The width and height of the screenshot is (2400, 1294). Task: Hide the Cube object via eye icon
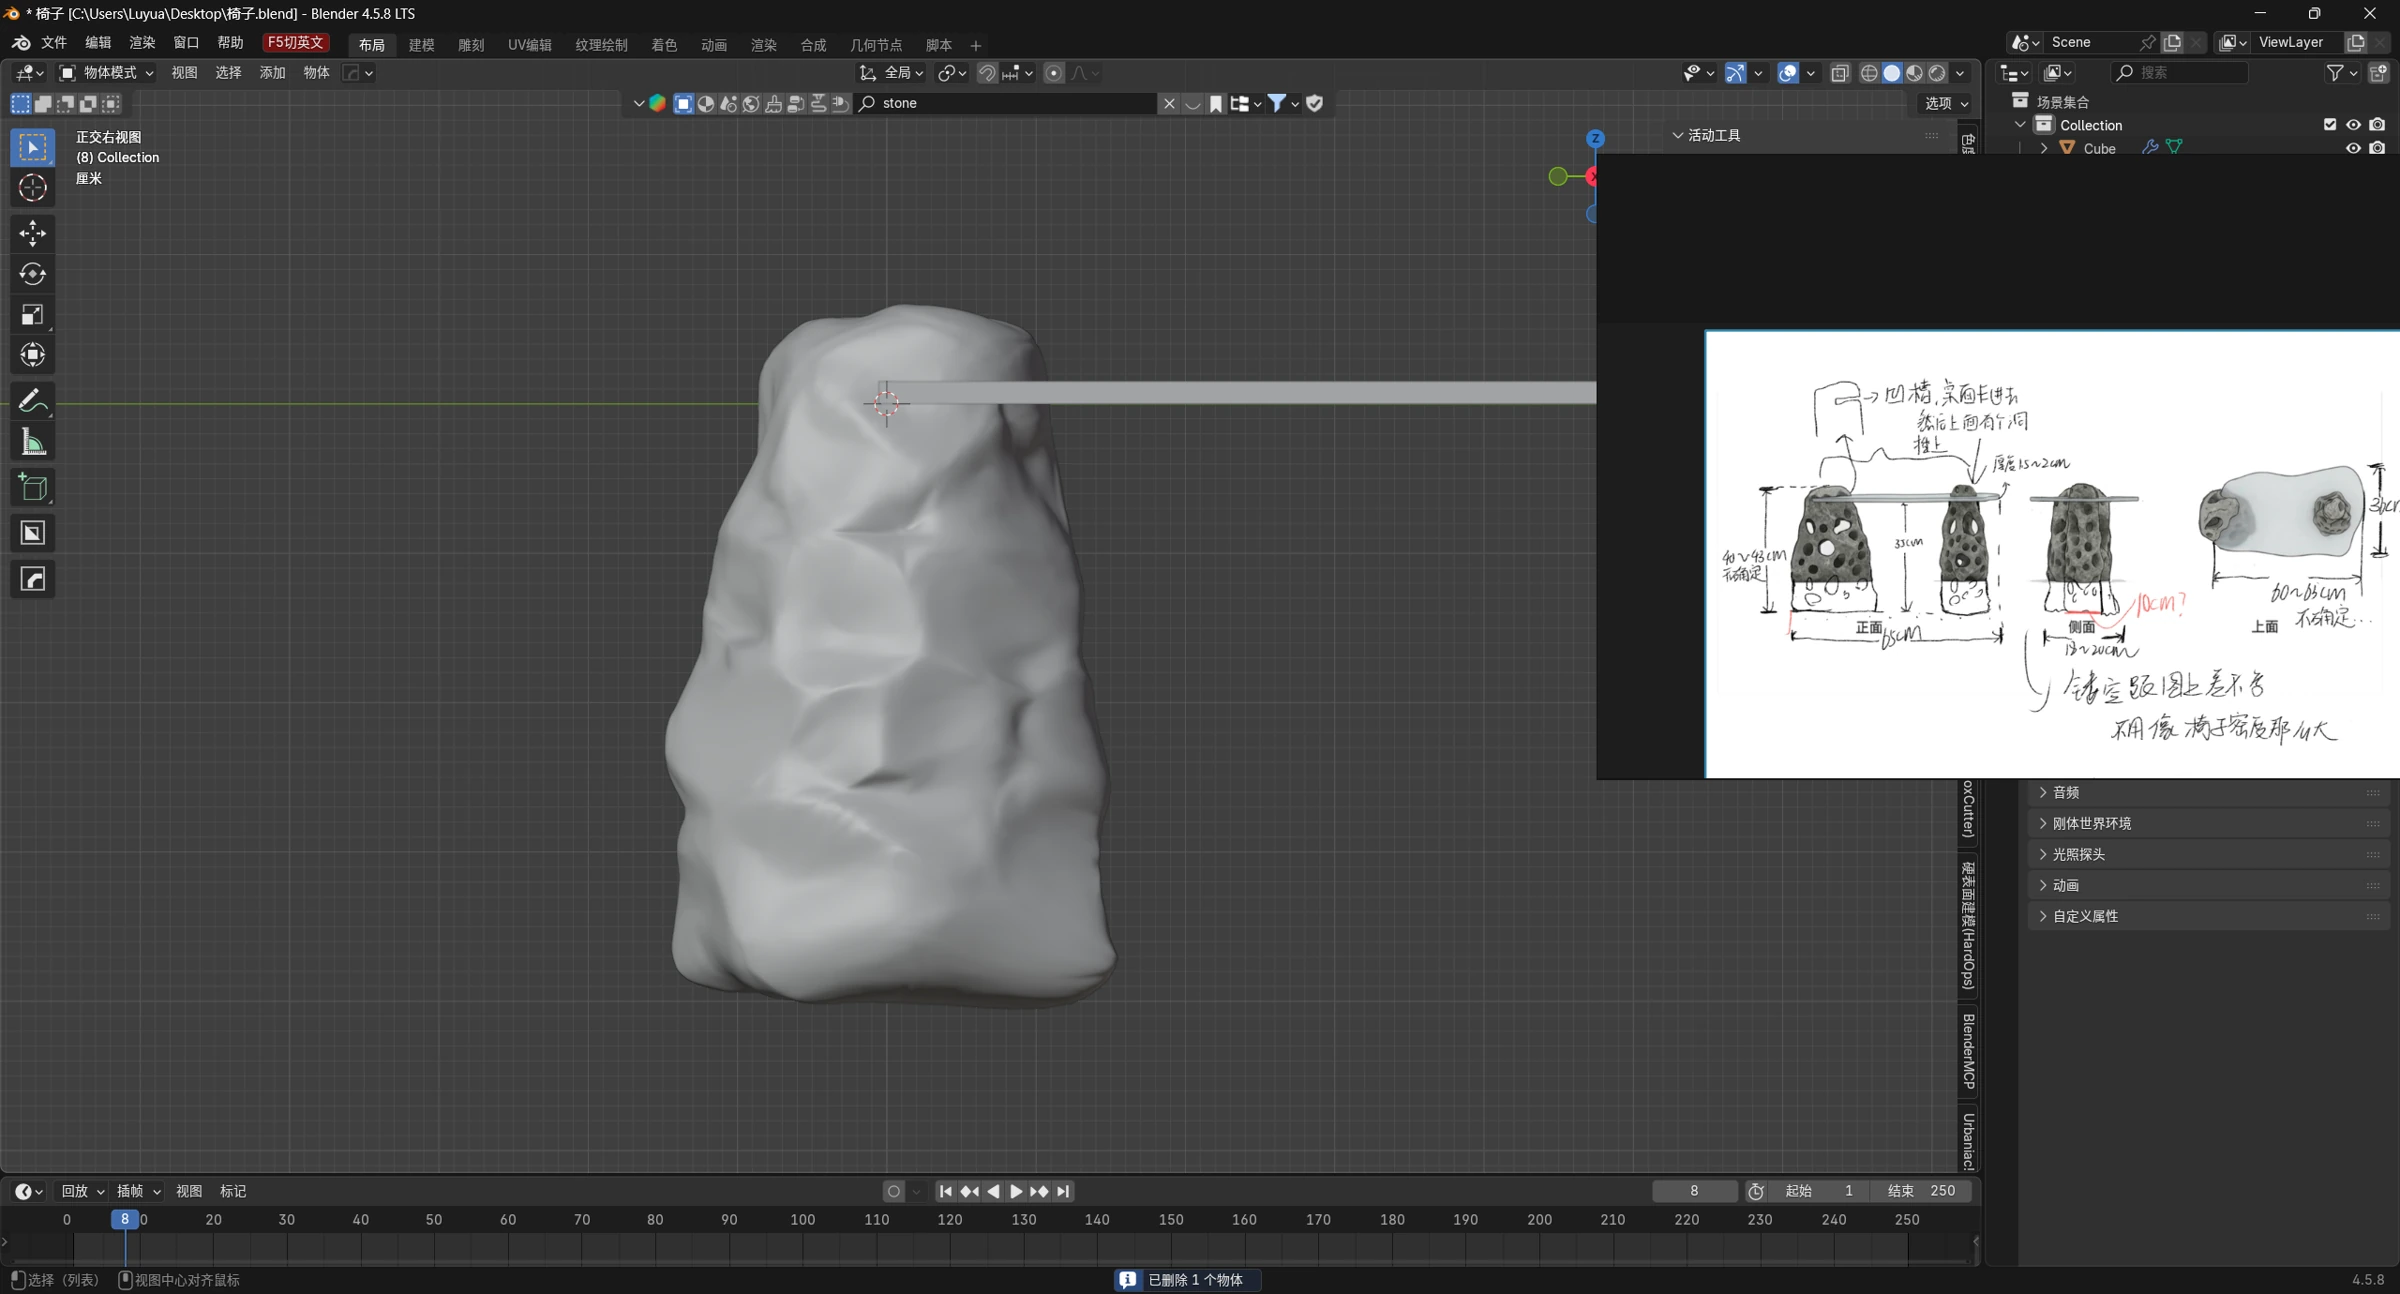pos(2353,148)
